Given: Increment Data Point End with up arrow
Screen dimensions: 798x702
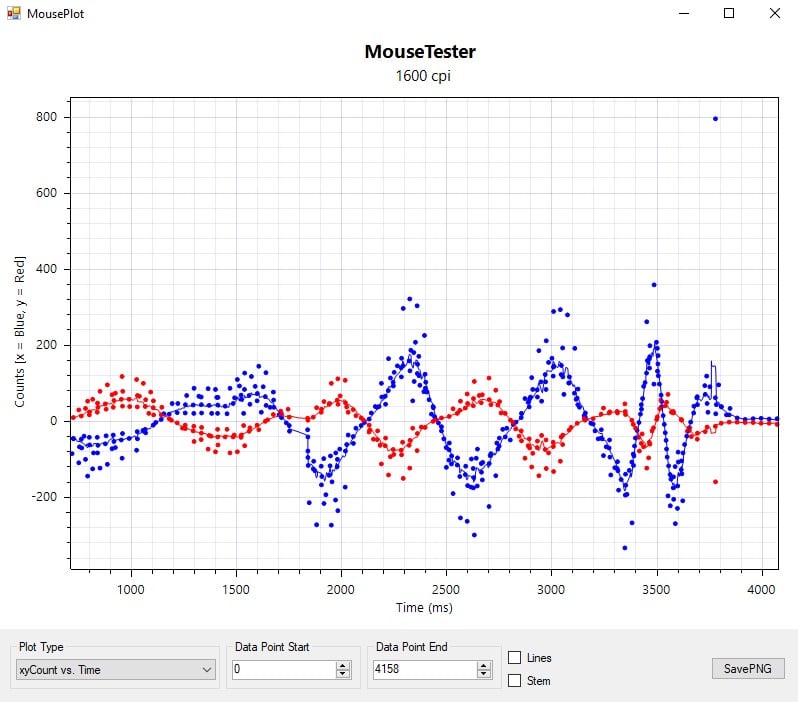Looking at the screenshot, I should 484,665.
